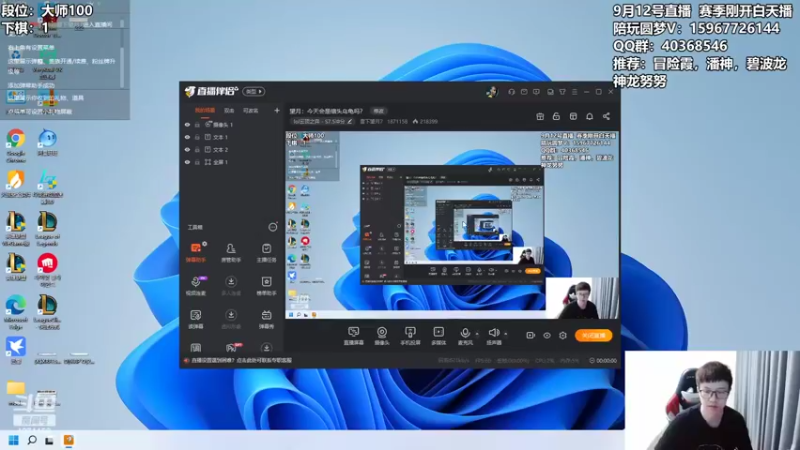Switch to the second scene tab
This screenshot has height=450, width=800.
click(x=229, y=110)
